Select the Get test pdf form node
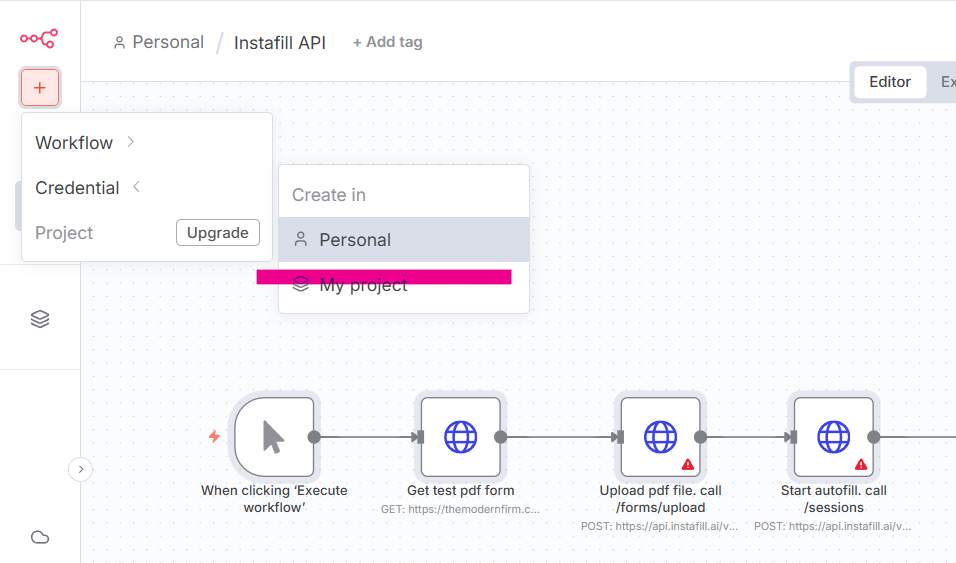Viewport: 956px width, 563px height. click(x=460, y=437)
